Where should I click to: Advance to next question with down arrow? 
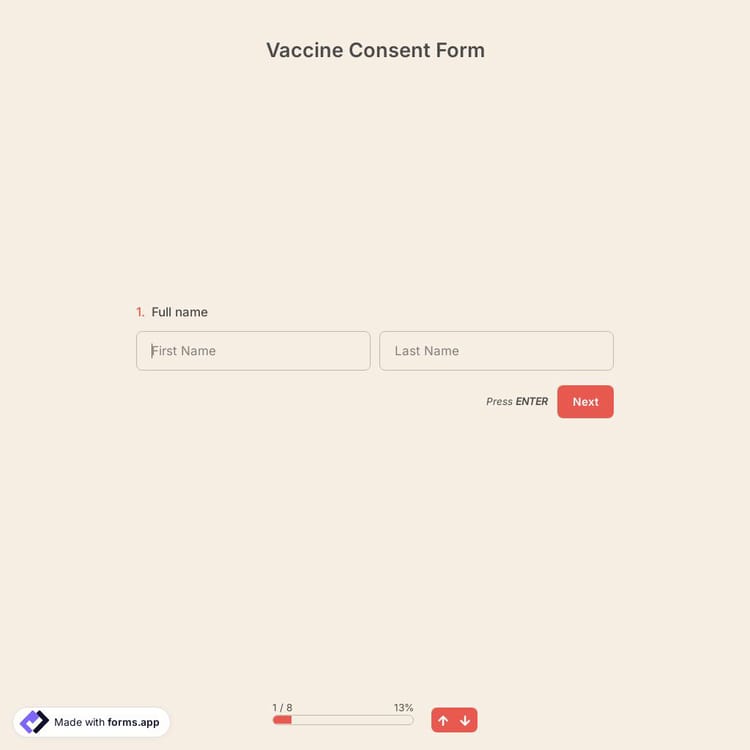(465, 721)
